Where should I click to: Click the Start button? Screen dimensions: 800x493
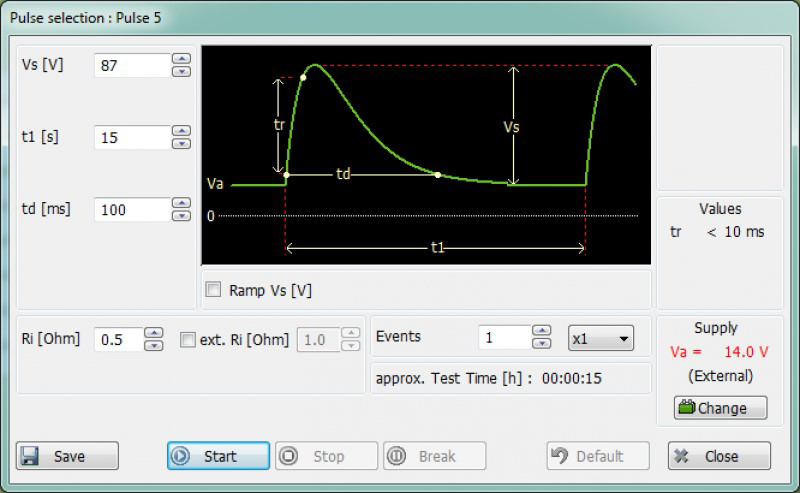[x=218, y=456]
